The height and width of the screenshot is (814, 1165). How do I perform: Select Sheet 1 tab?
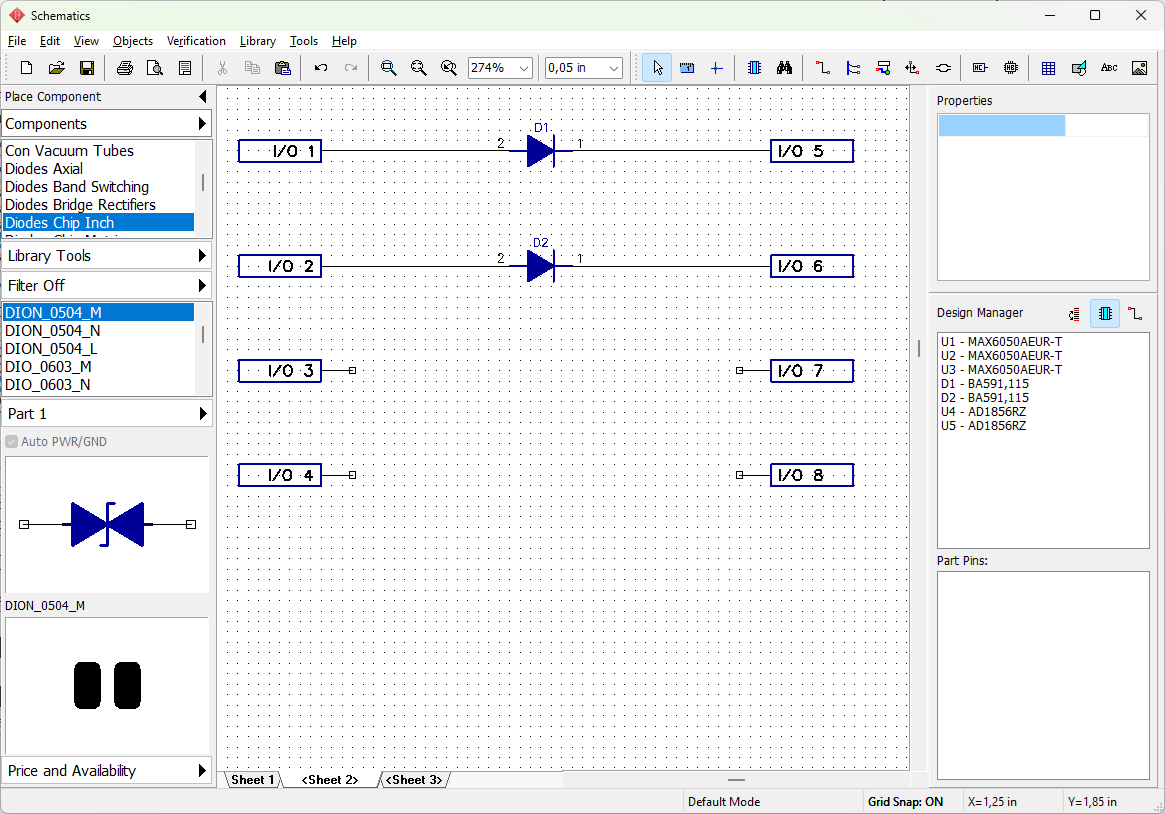253,780
